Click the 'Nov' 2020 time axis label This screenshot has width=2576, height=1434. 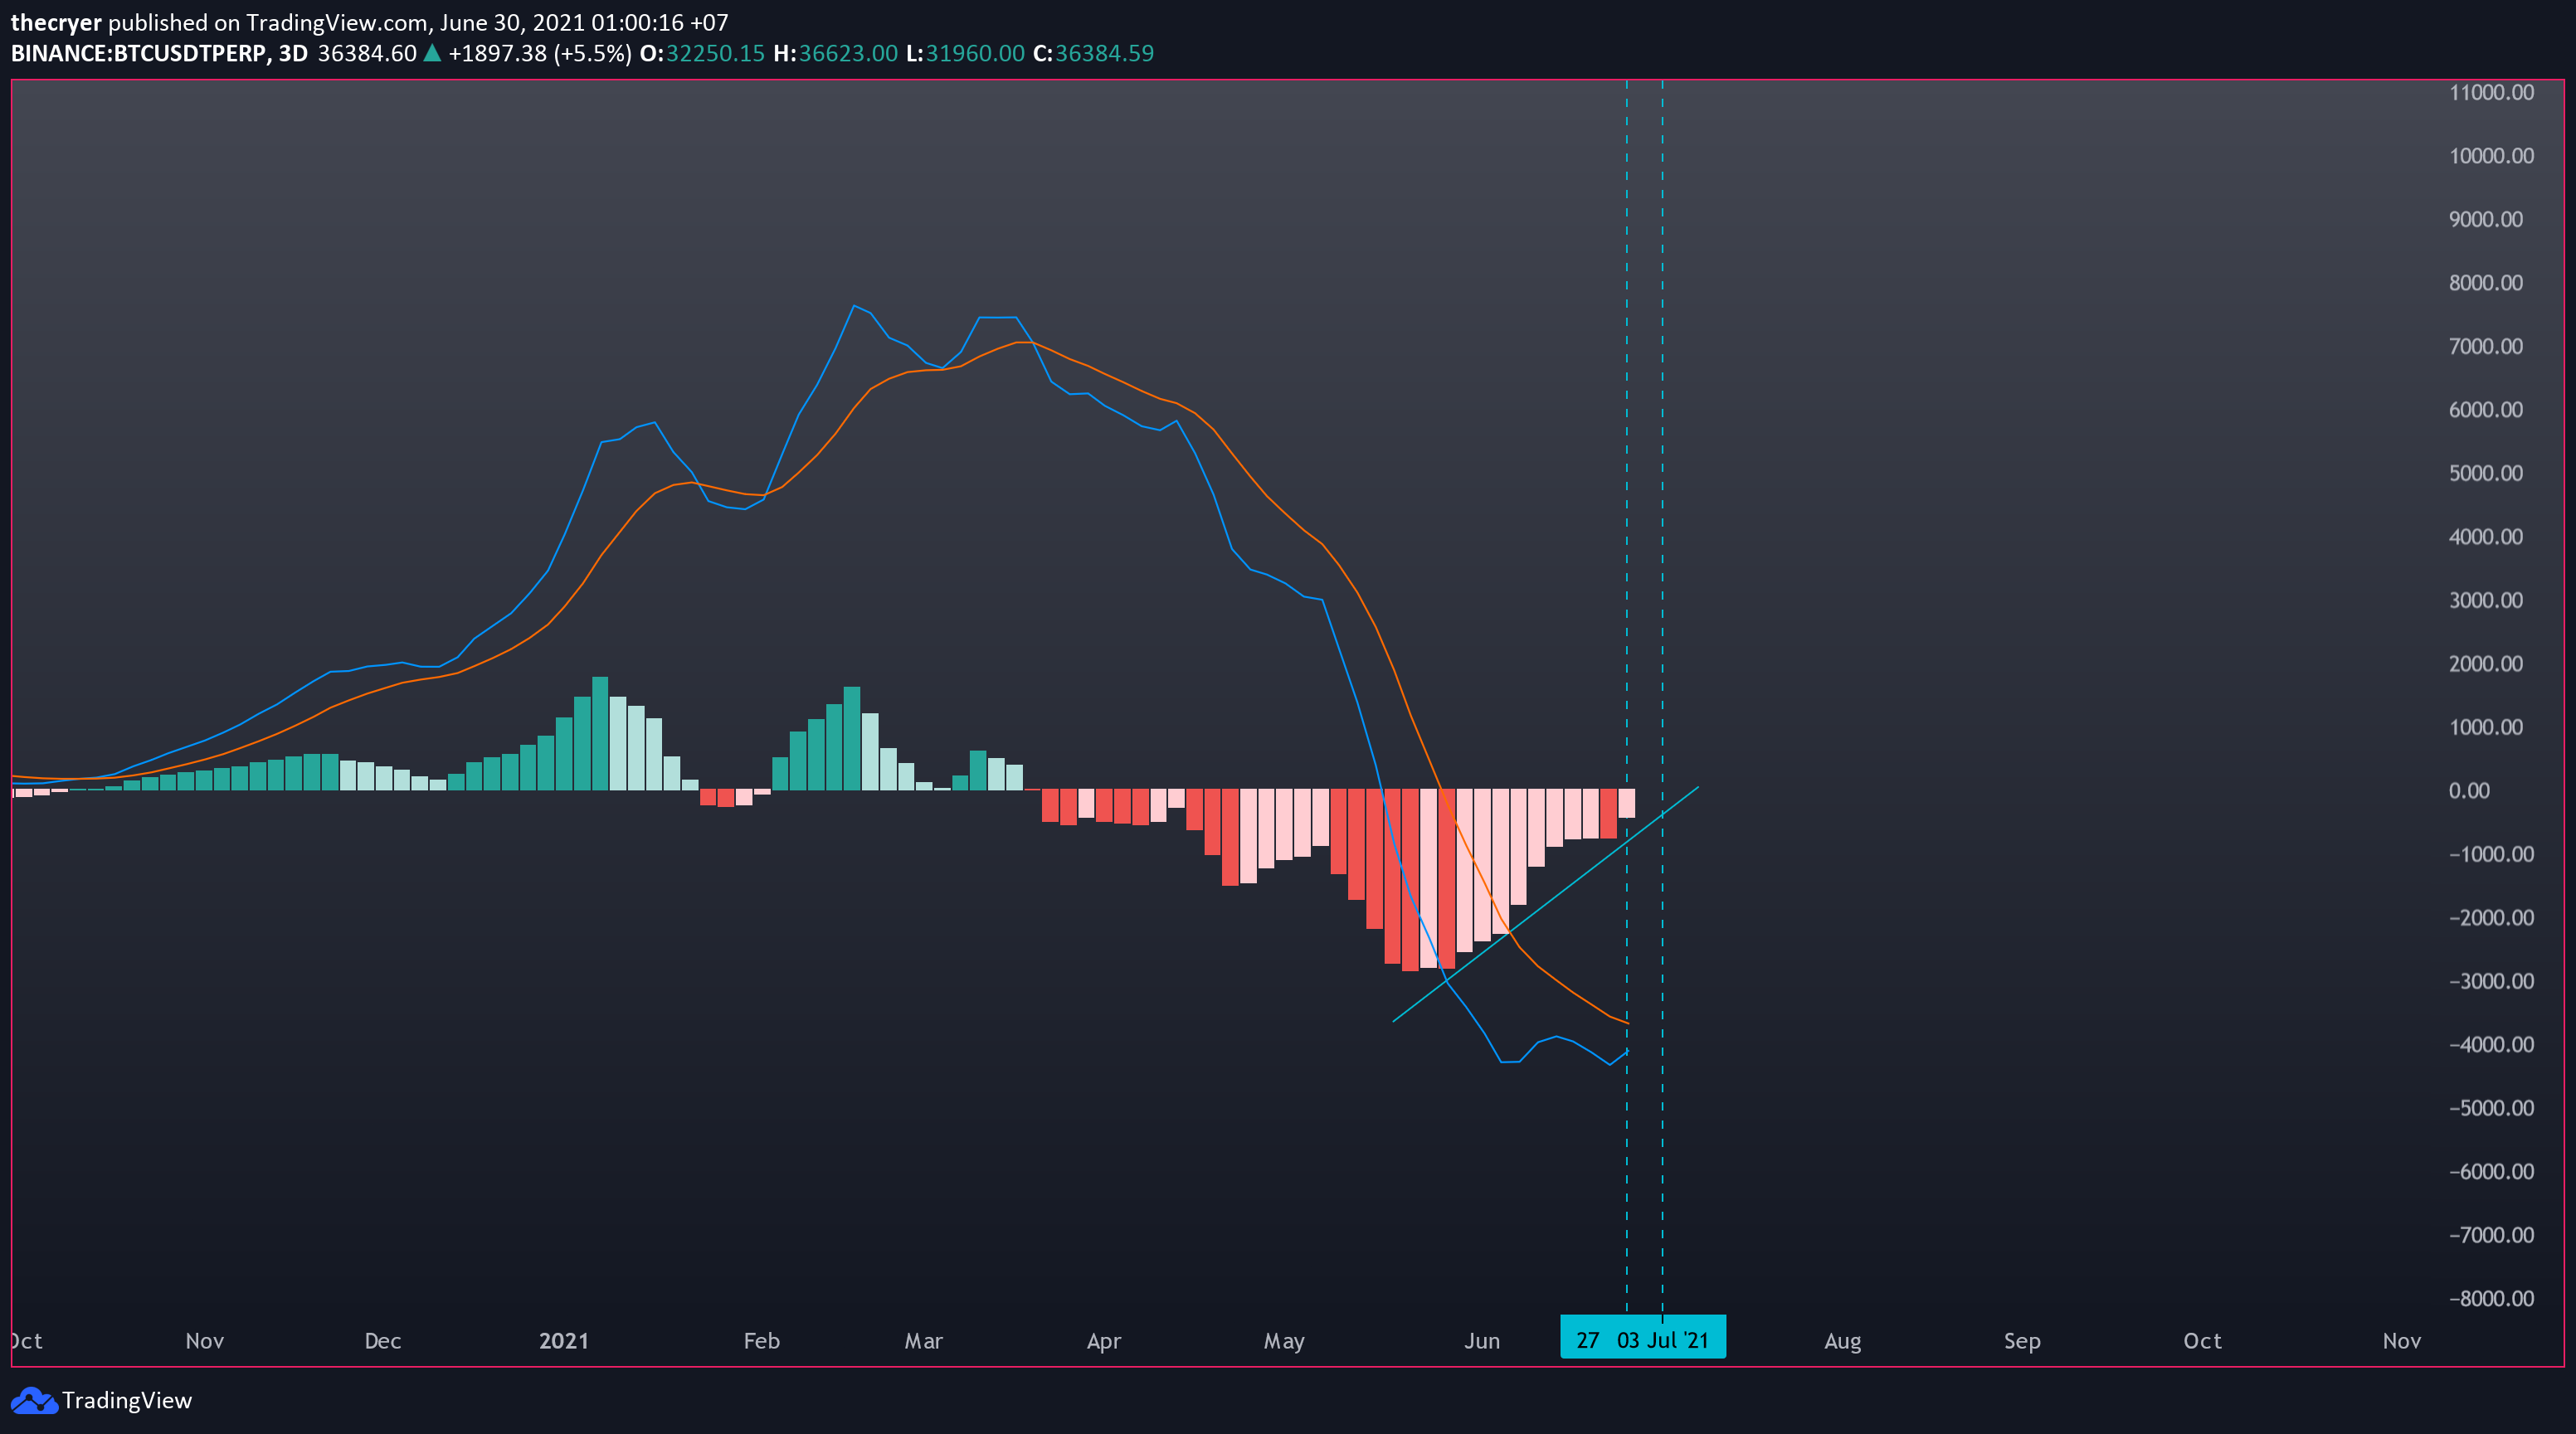(205, 1341)
